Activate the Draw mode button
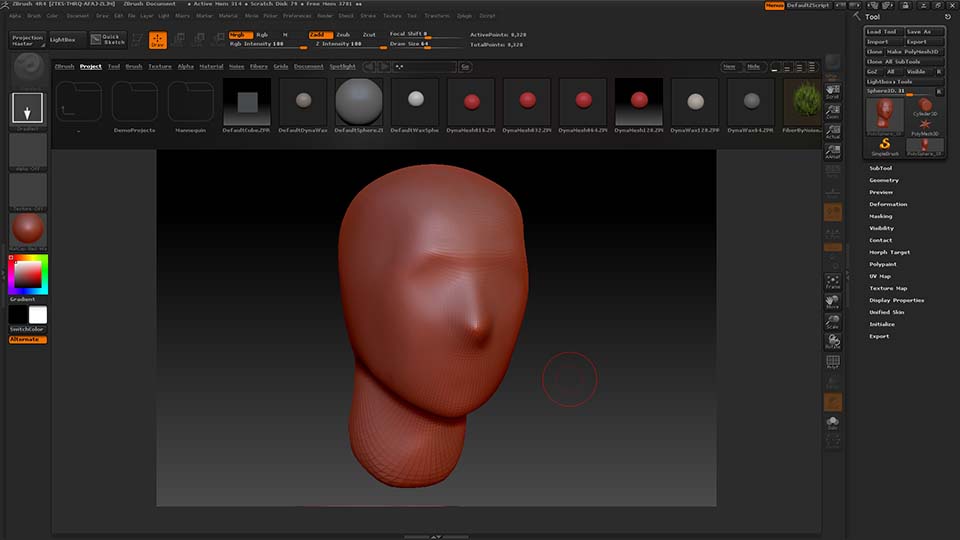The image size is (960, 540). pyautogui.click(x=157, y=40)
